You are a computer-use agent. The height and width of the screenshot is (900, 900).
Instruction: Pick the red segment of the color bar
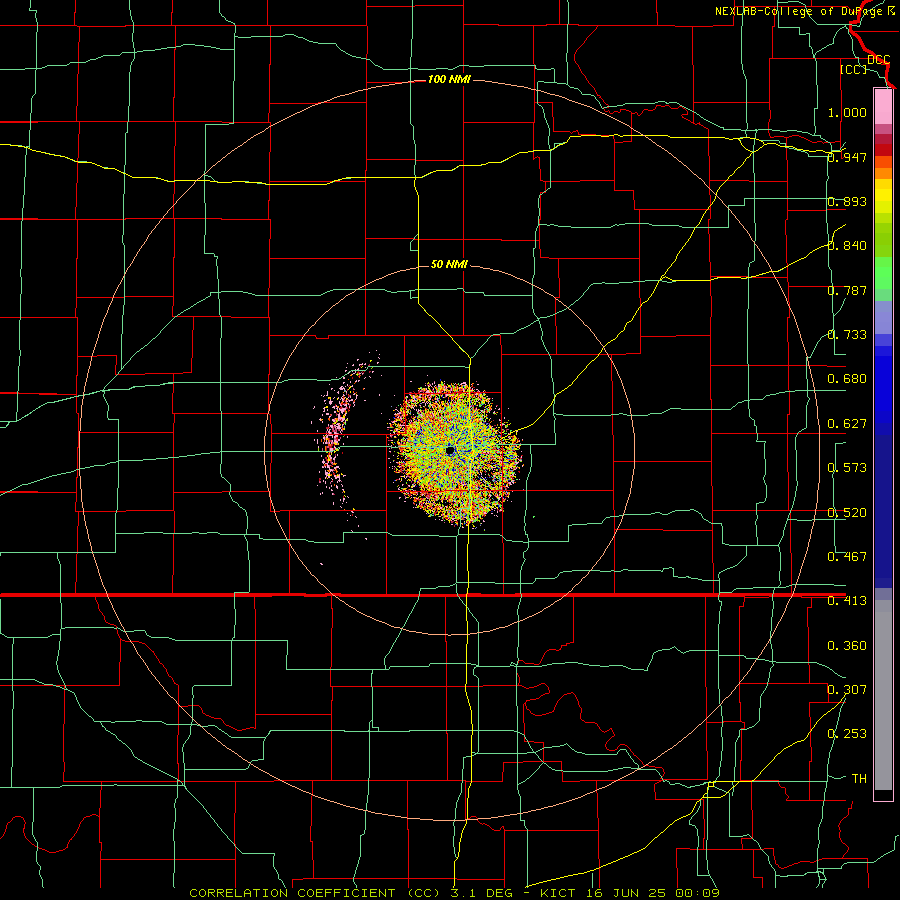(883, 150)
